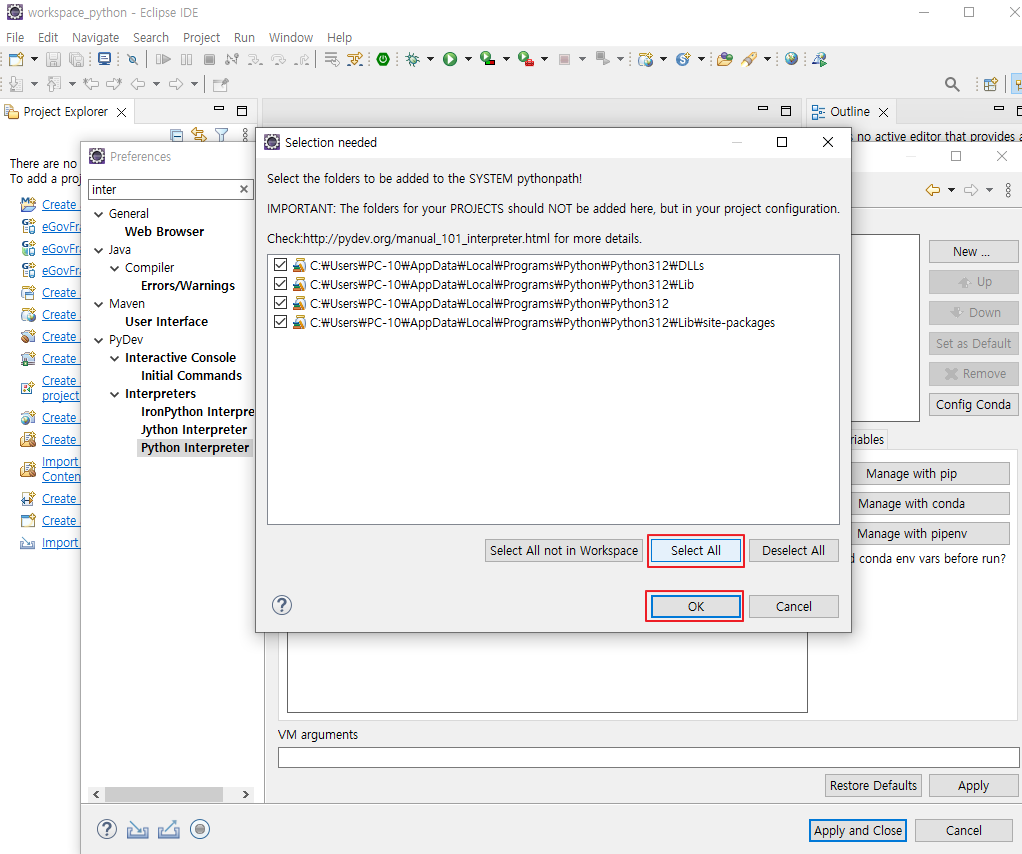
Task: Collapse the Maven tree node
Action: point(98,304)
